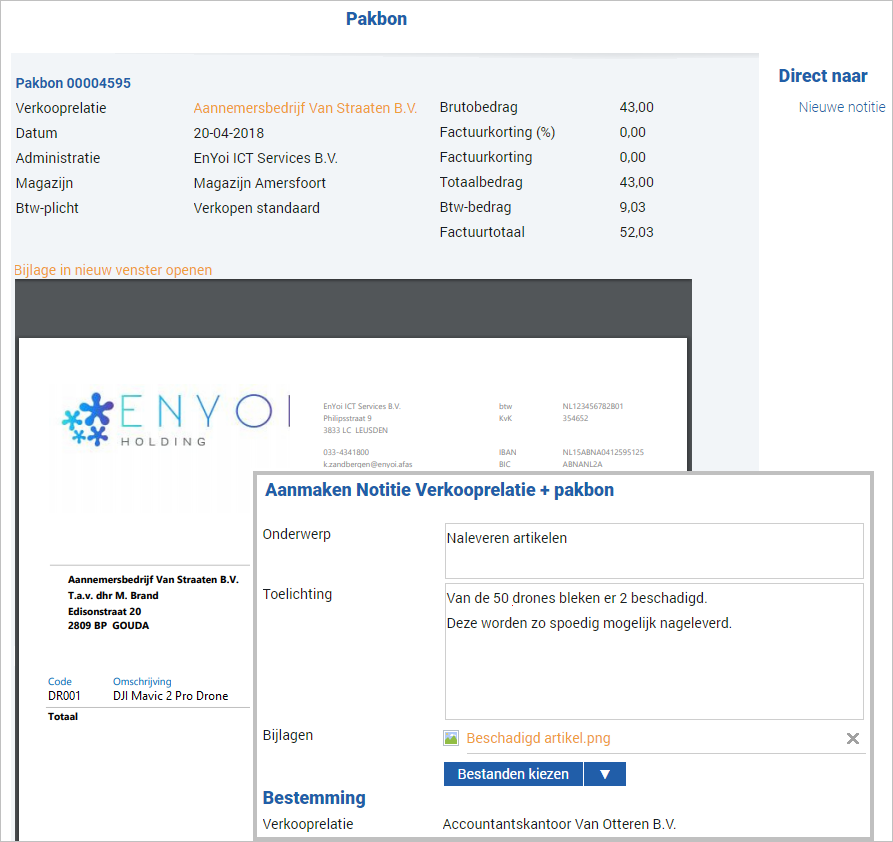Click the Pakbon 00004595 heading

click(73, 83)
